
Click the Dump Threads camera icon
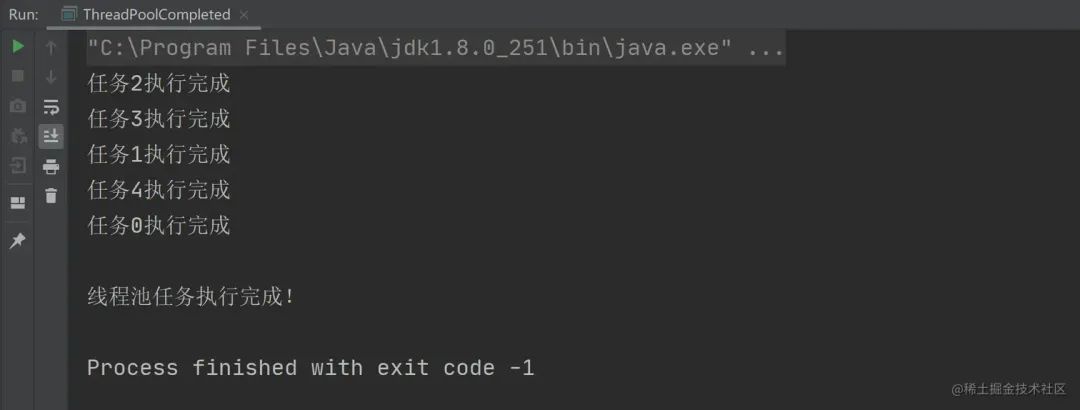(19, 106)
